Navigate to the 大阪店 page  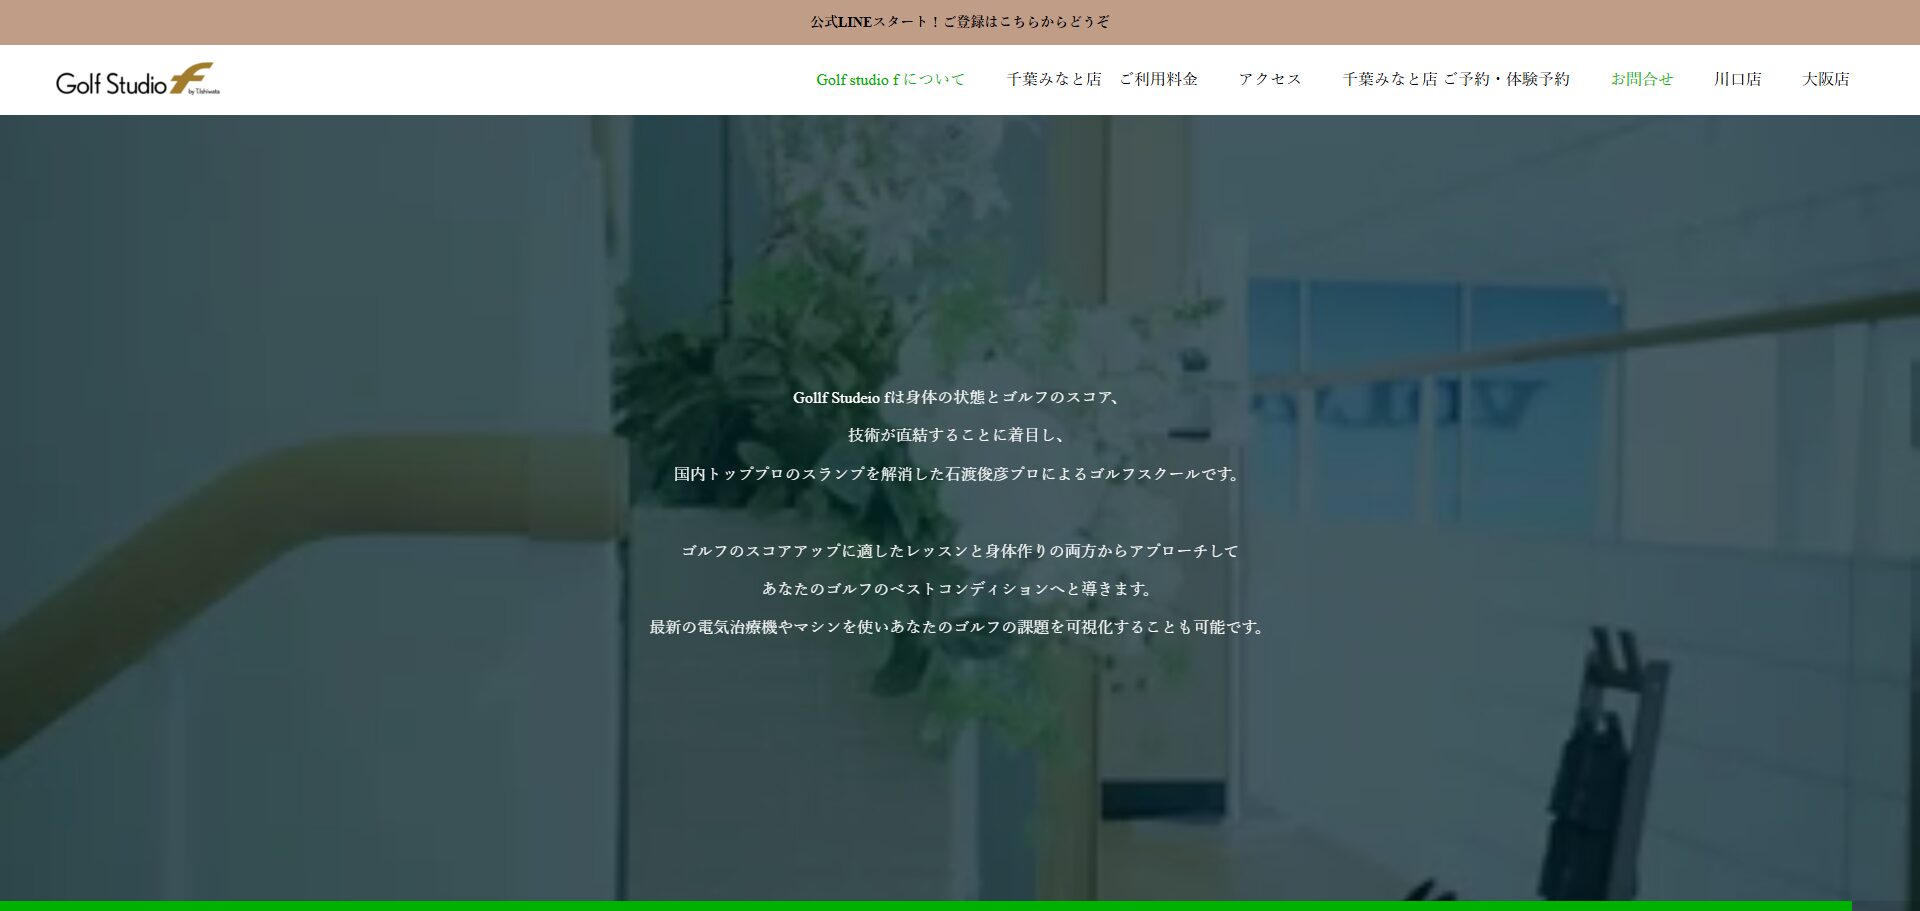[1825, 80]
